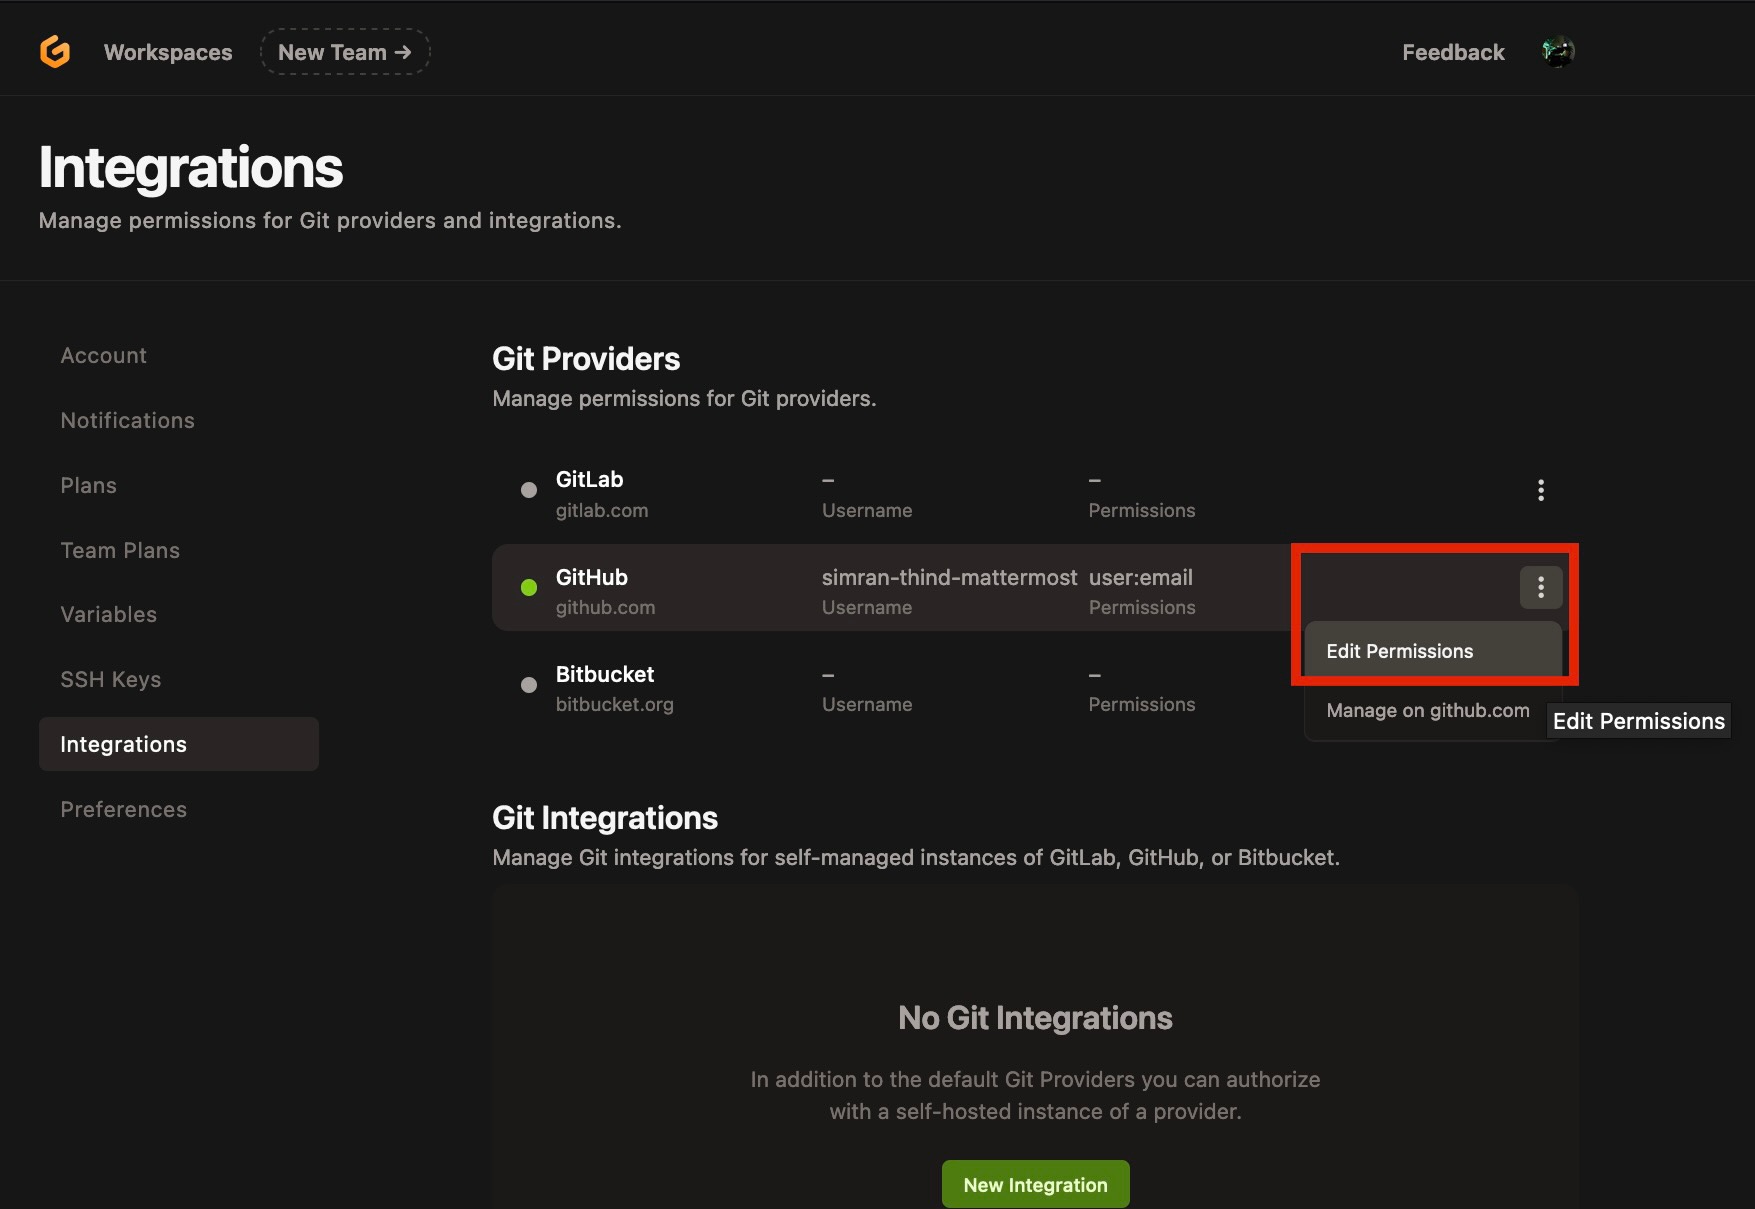
Task: Click GitHub green status dot
Action: [x=529, y=587]
